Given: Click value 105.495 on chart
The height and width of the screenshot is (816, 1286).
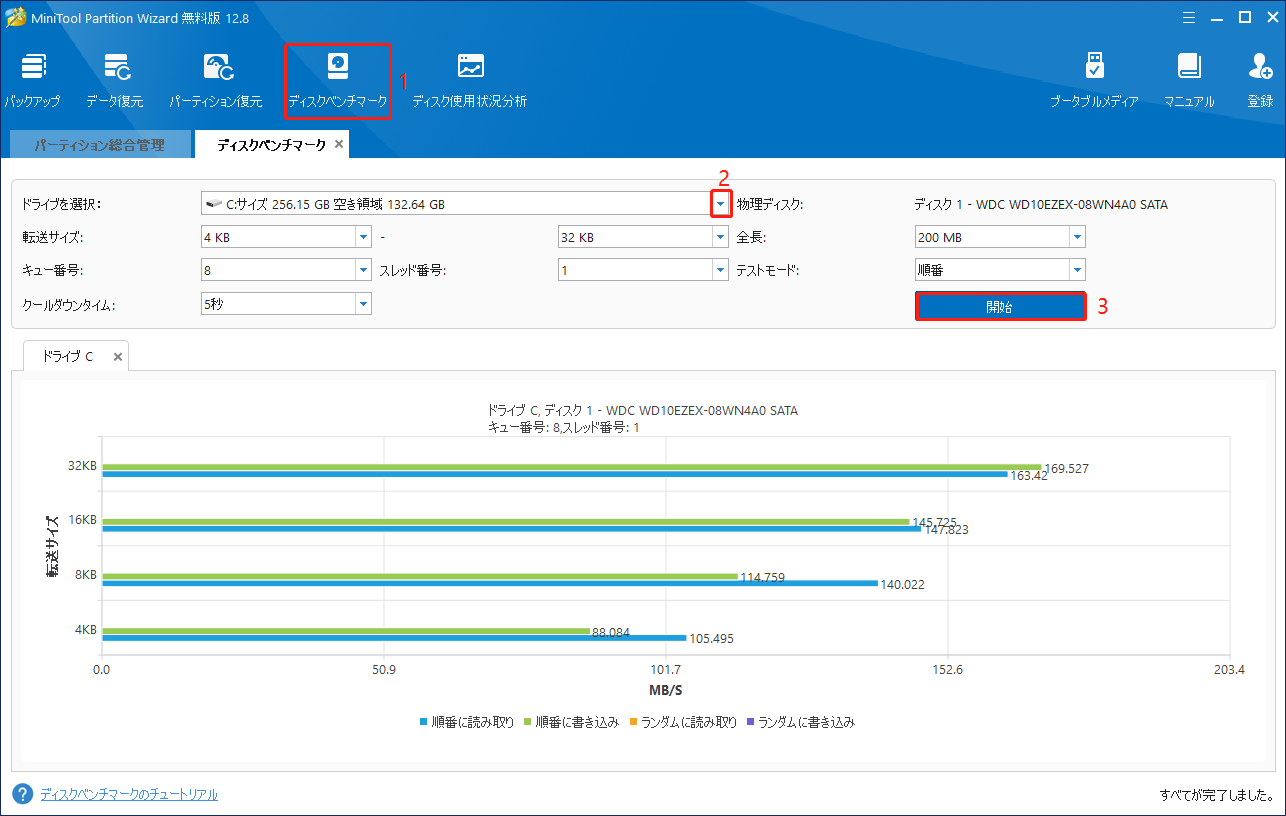Looking at the screenshot, I should click(x=712, y=639).
